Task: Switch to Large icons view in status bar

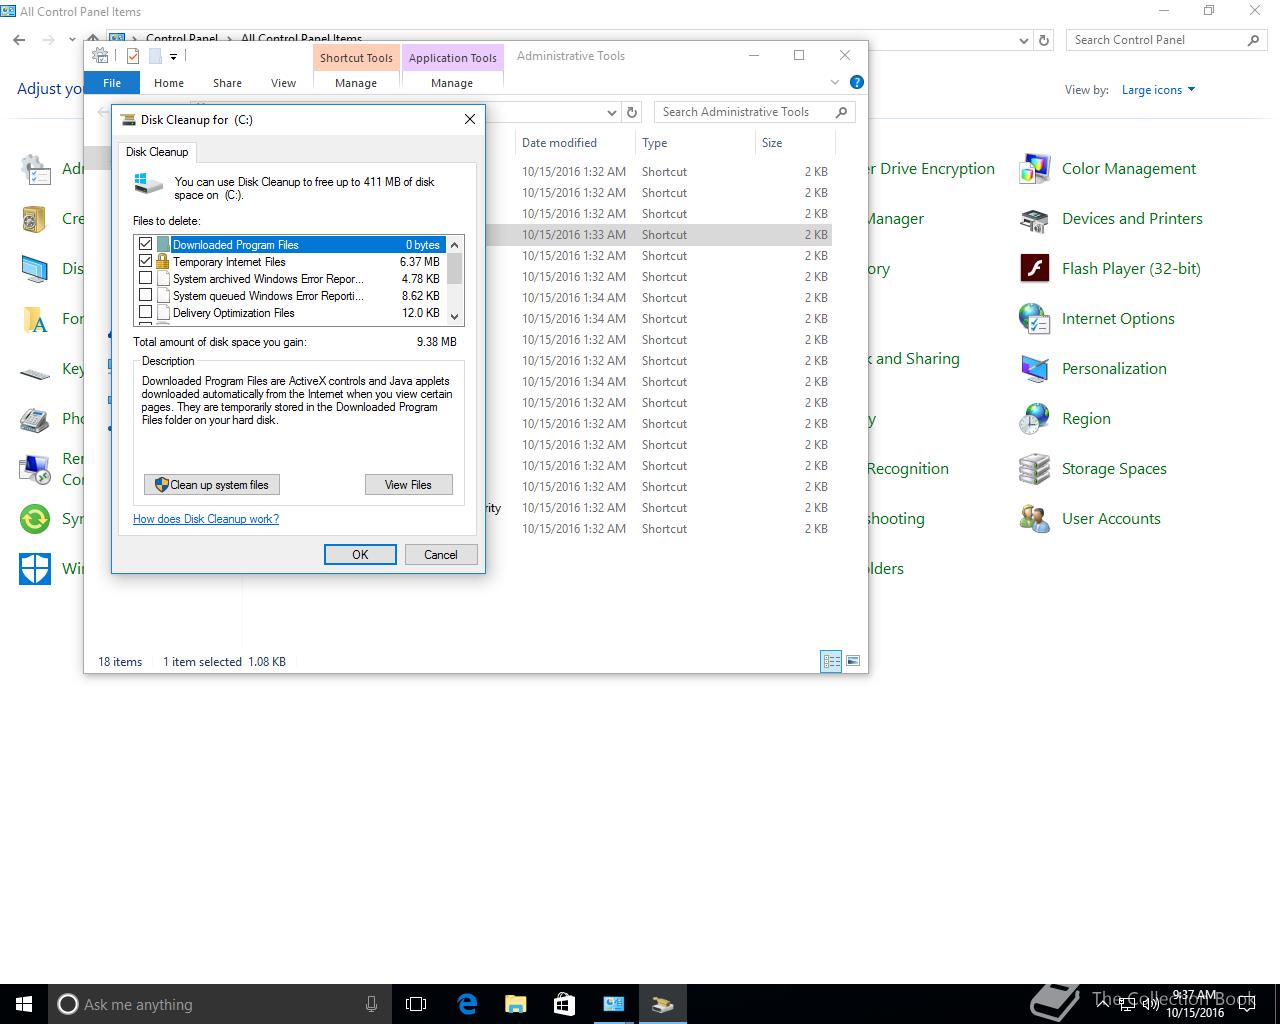Action: 853,661
